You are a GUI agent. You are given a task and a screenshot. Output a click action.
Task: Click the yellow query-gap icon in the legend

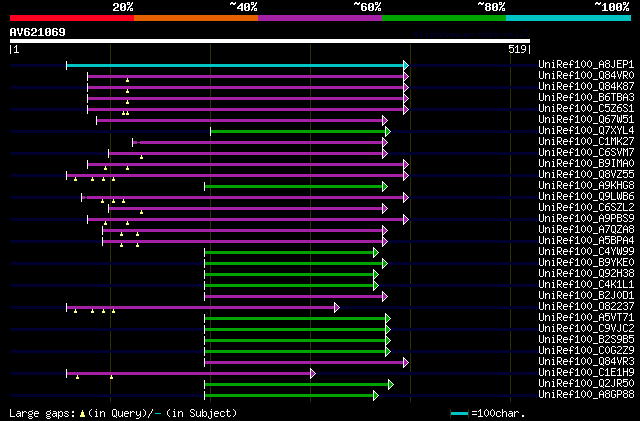point(82,414)
